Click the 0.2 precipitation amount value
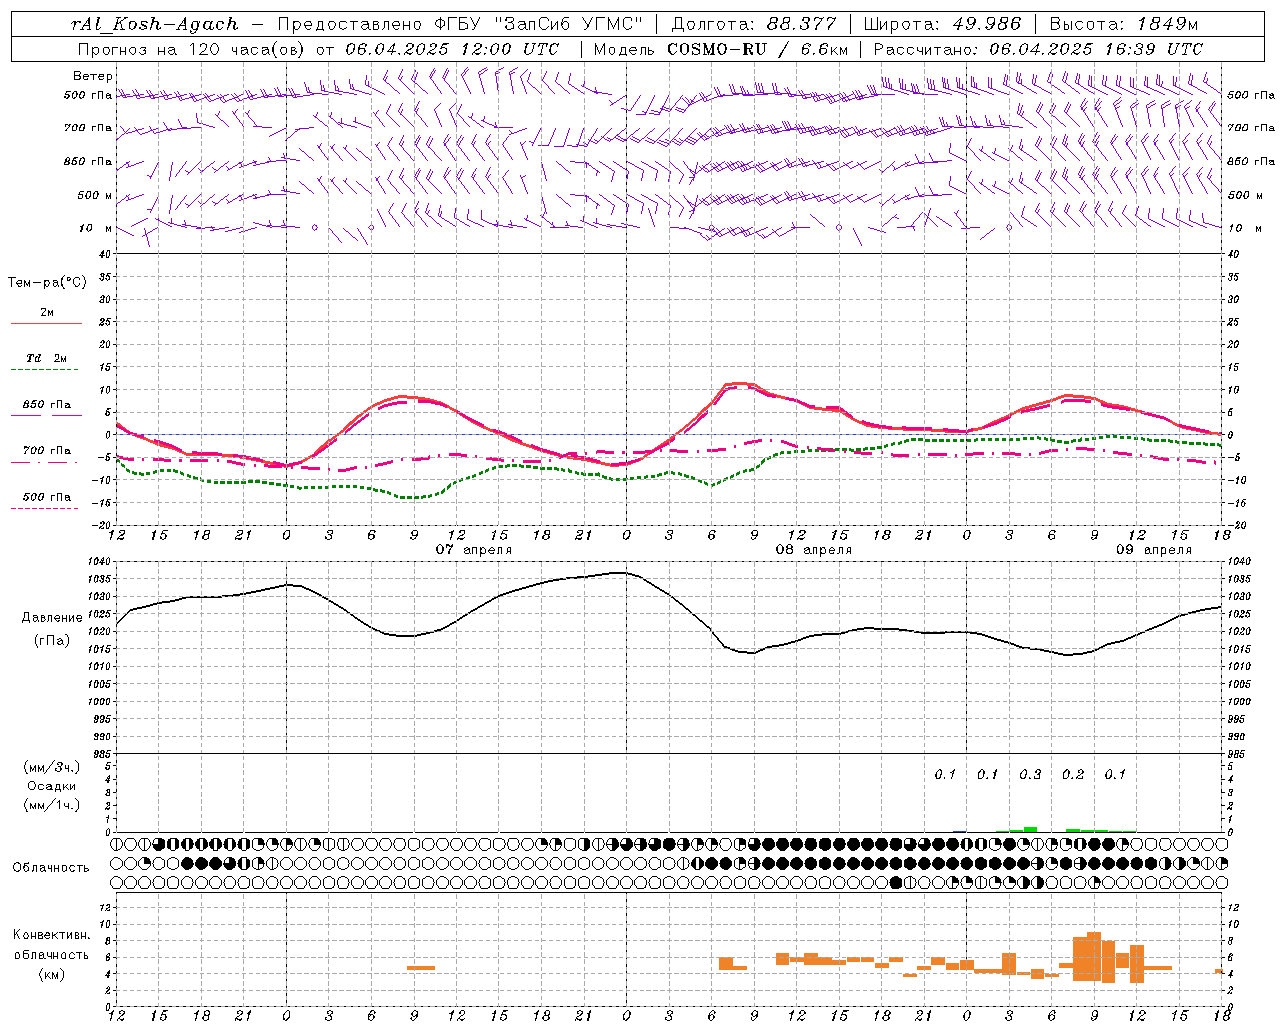The image size is (1280, 1024). (1073, 774)
